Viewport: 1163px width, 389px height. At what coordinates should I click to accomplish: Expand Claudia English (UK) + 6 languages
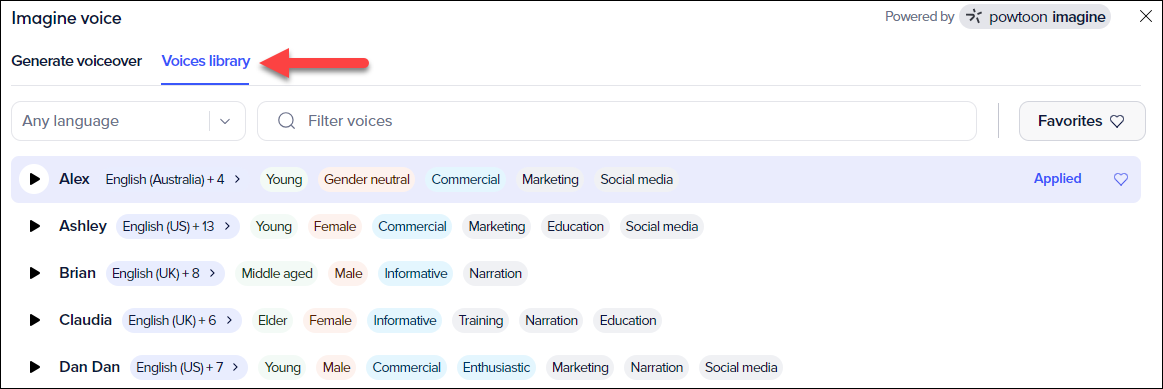click(182, 321)
